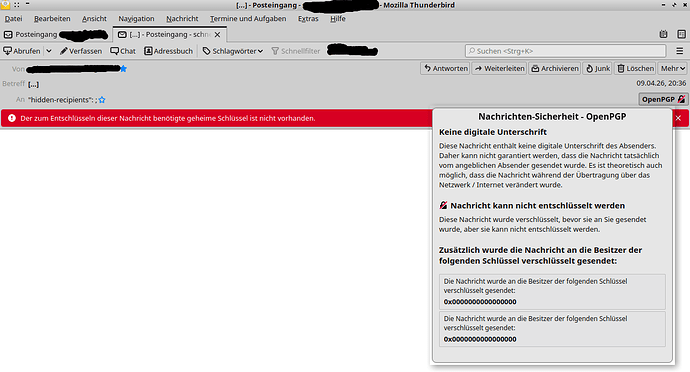The width and height of the screenshot is (690, 372).
Task: Open the Datei menu
Action: click(13, 18)
